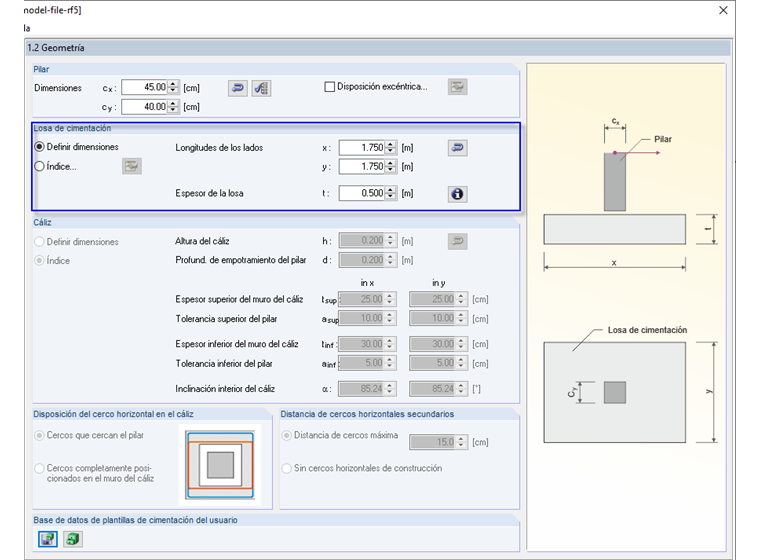The width and height of the screenshot is (760, 560).
Task: Select Definir dimensiones for Losa de cimentación
Action: point(40,147)
